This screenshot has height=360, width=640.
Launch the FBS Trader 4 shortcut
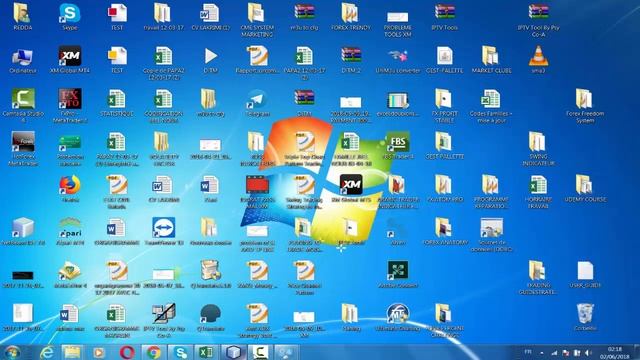(x=398, y=145)
